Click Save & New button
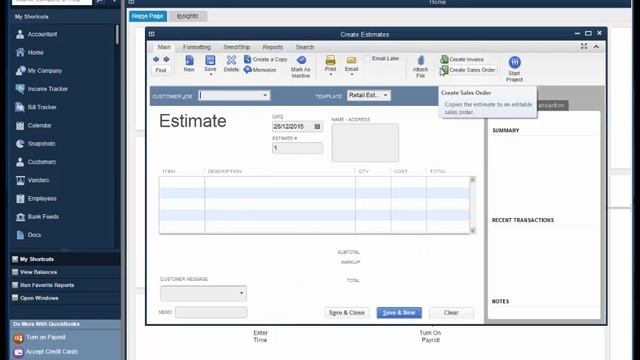Screen dimensions: 640x360 399,313
